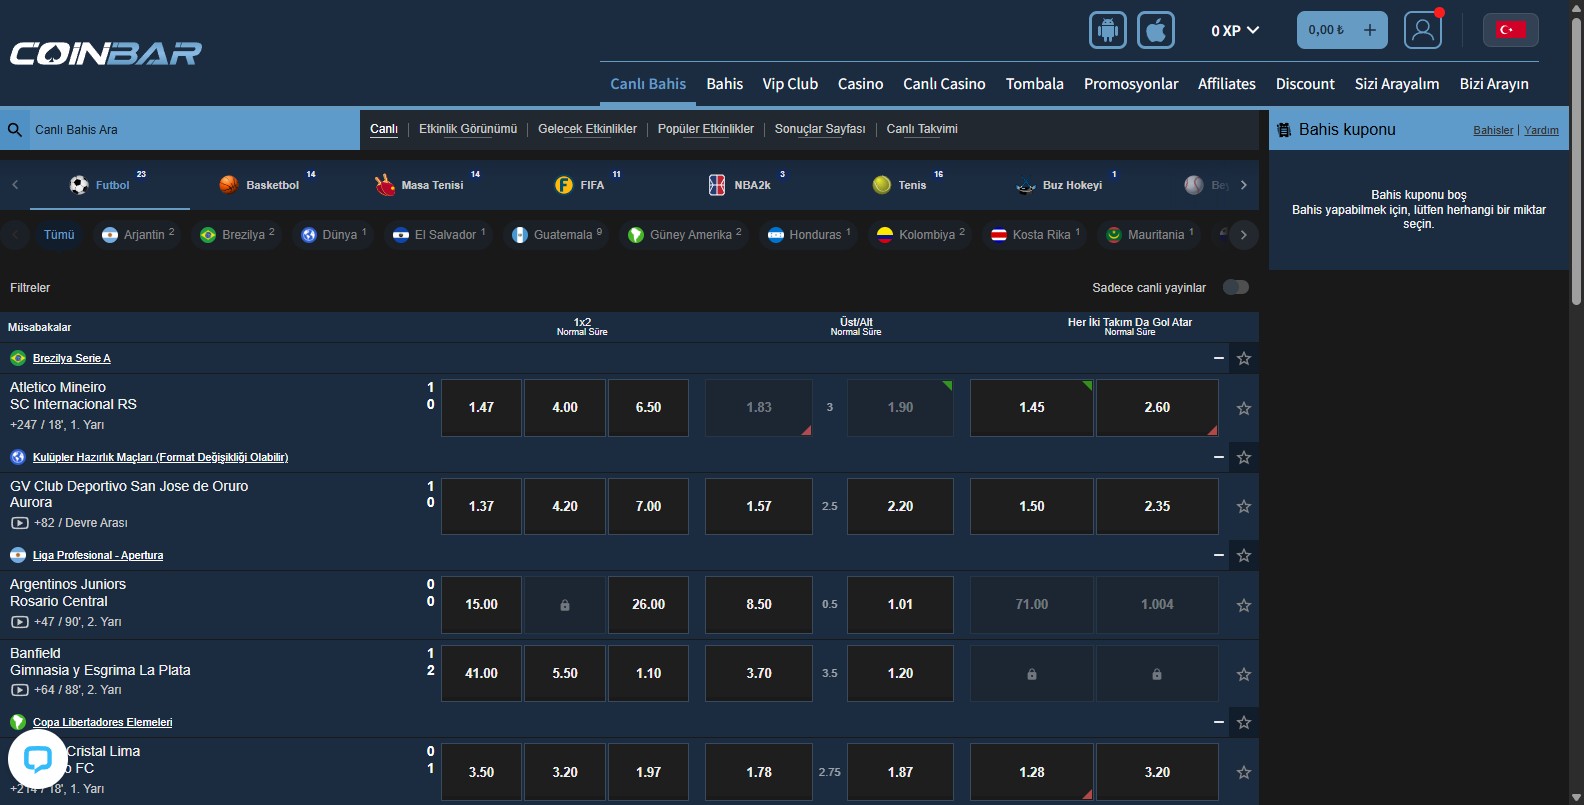Open the live chat support bubble

(x=37, y=760)
